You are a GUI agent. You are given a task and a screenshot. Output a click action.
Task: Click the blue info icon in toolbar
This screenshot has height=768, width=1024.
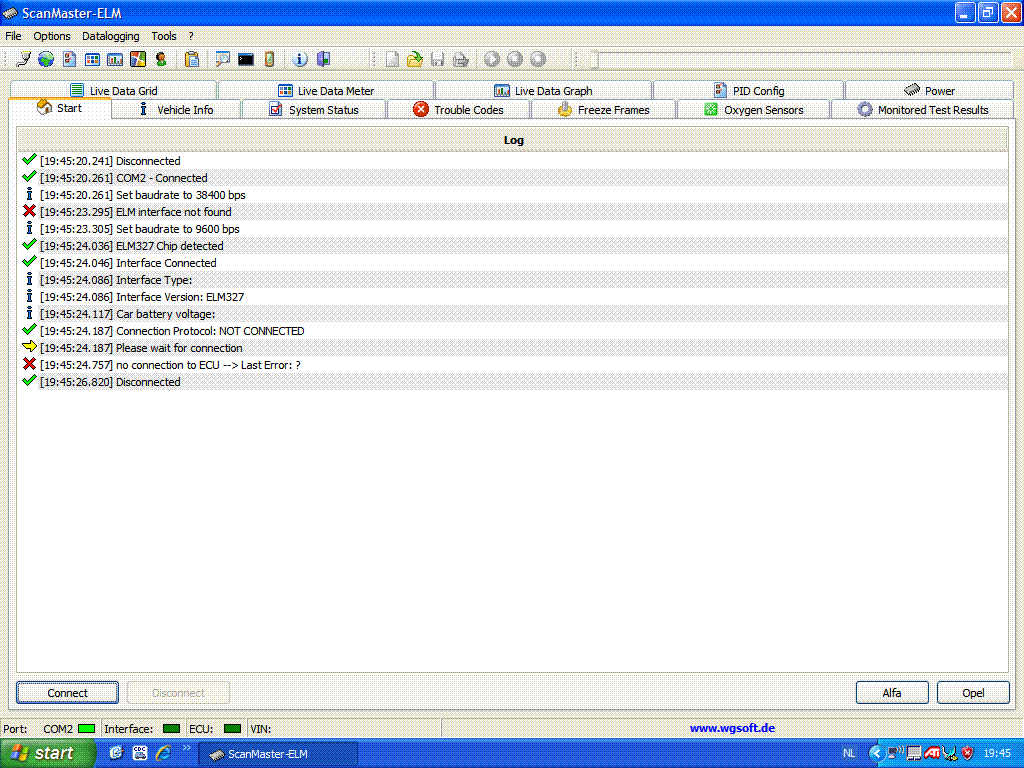tap(300, 60)
